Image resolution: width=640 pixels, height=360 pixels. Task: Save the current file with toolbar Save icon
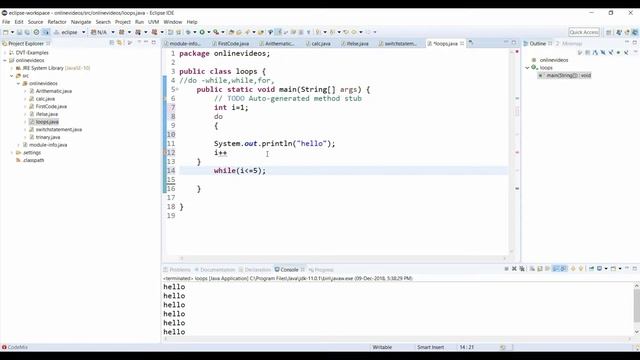(19, 32)
